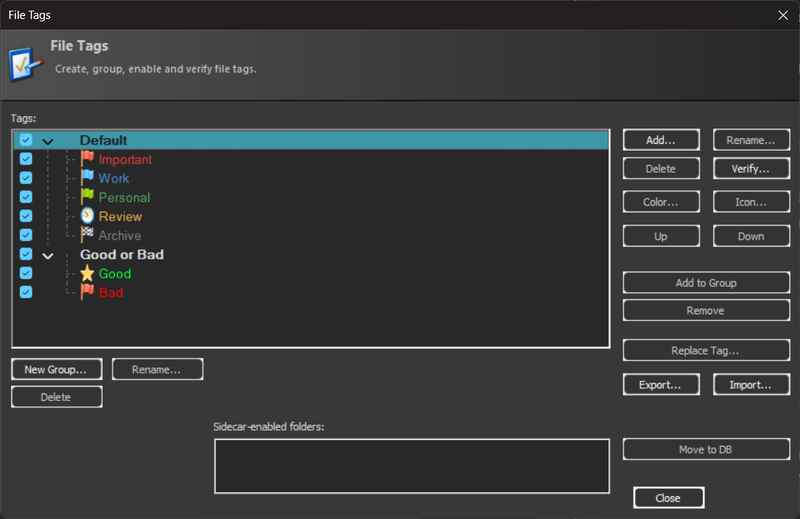Click the Move to DB button
The width and height of the screenshot is (800, 519).
click(706, 450)
